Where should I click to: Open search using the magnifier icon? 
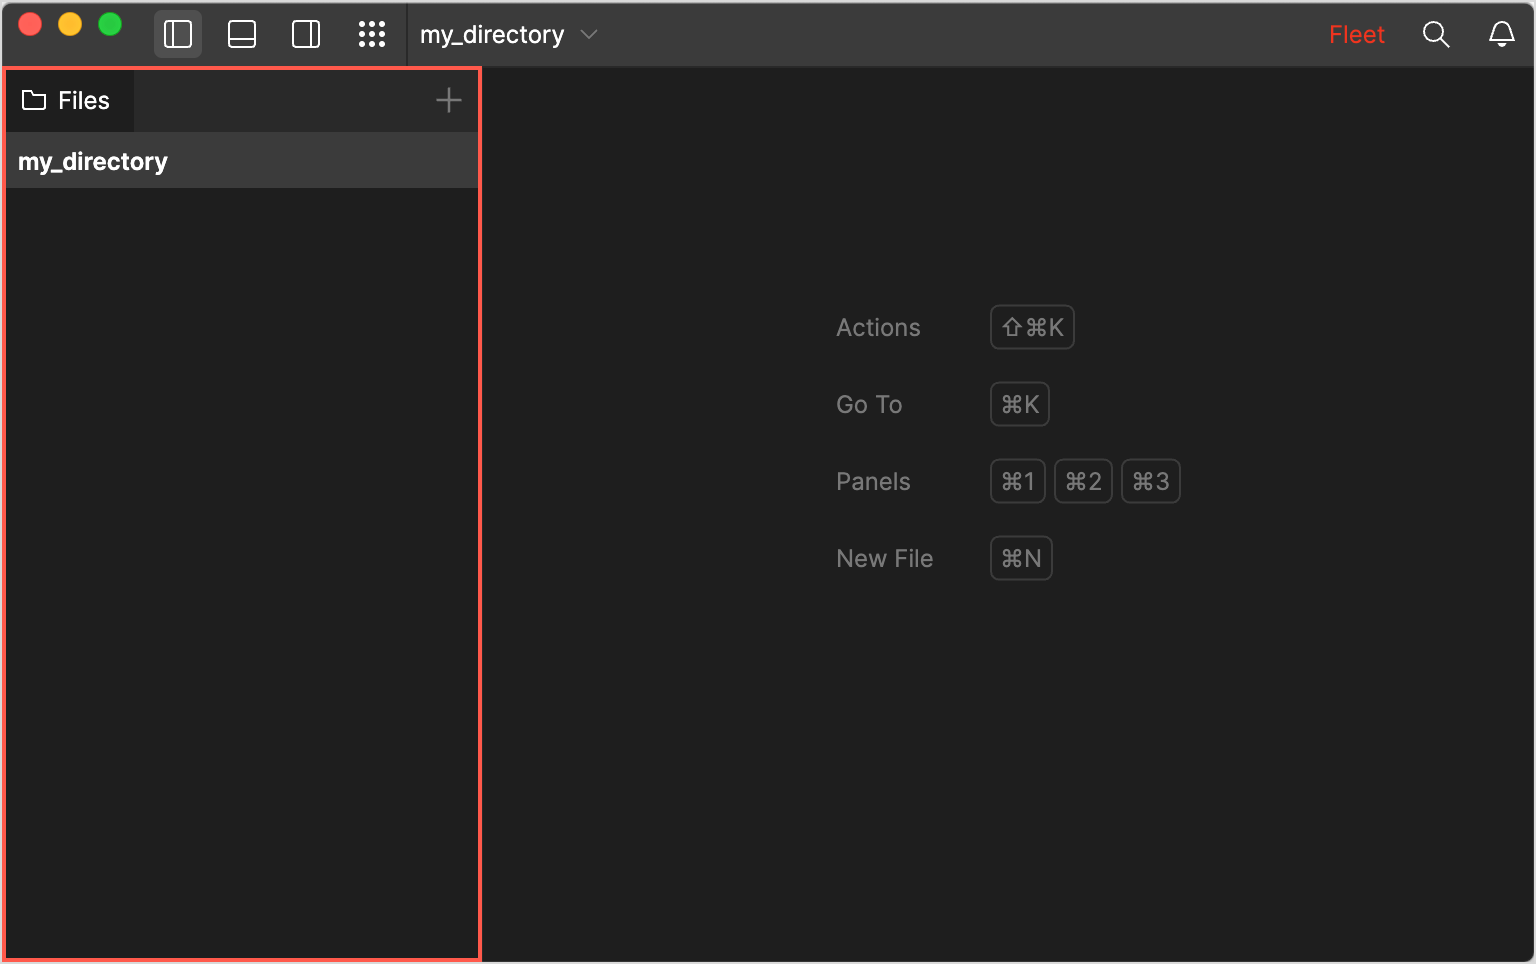click(x=1436, y=33)
